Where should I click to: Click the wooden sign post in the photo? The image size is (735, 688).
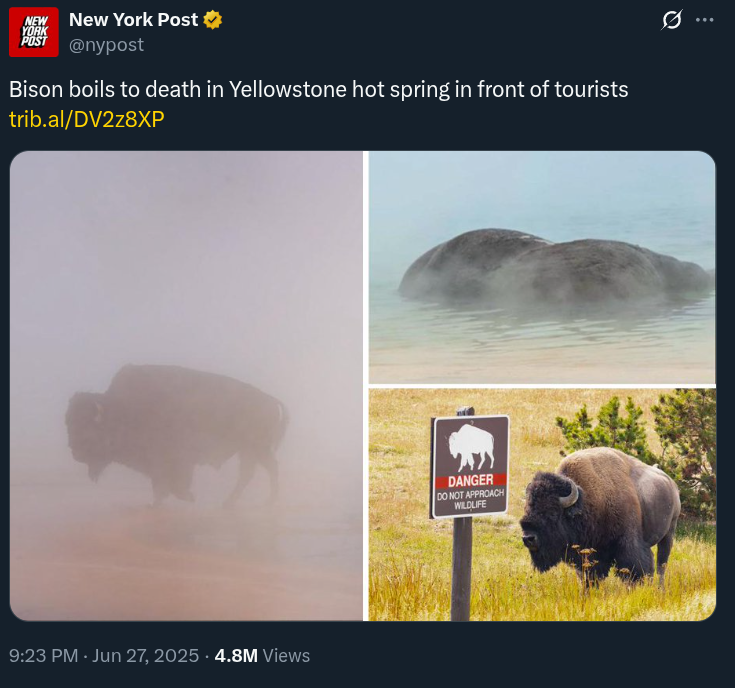462,569
